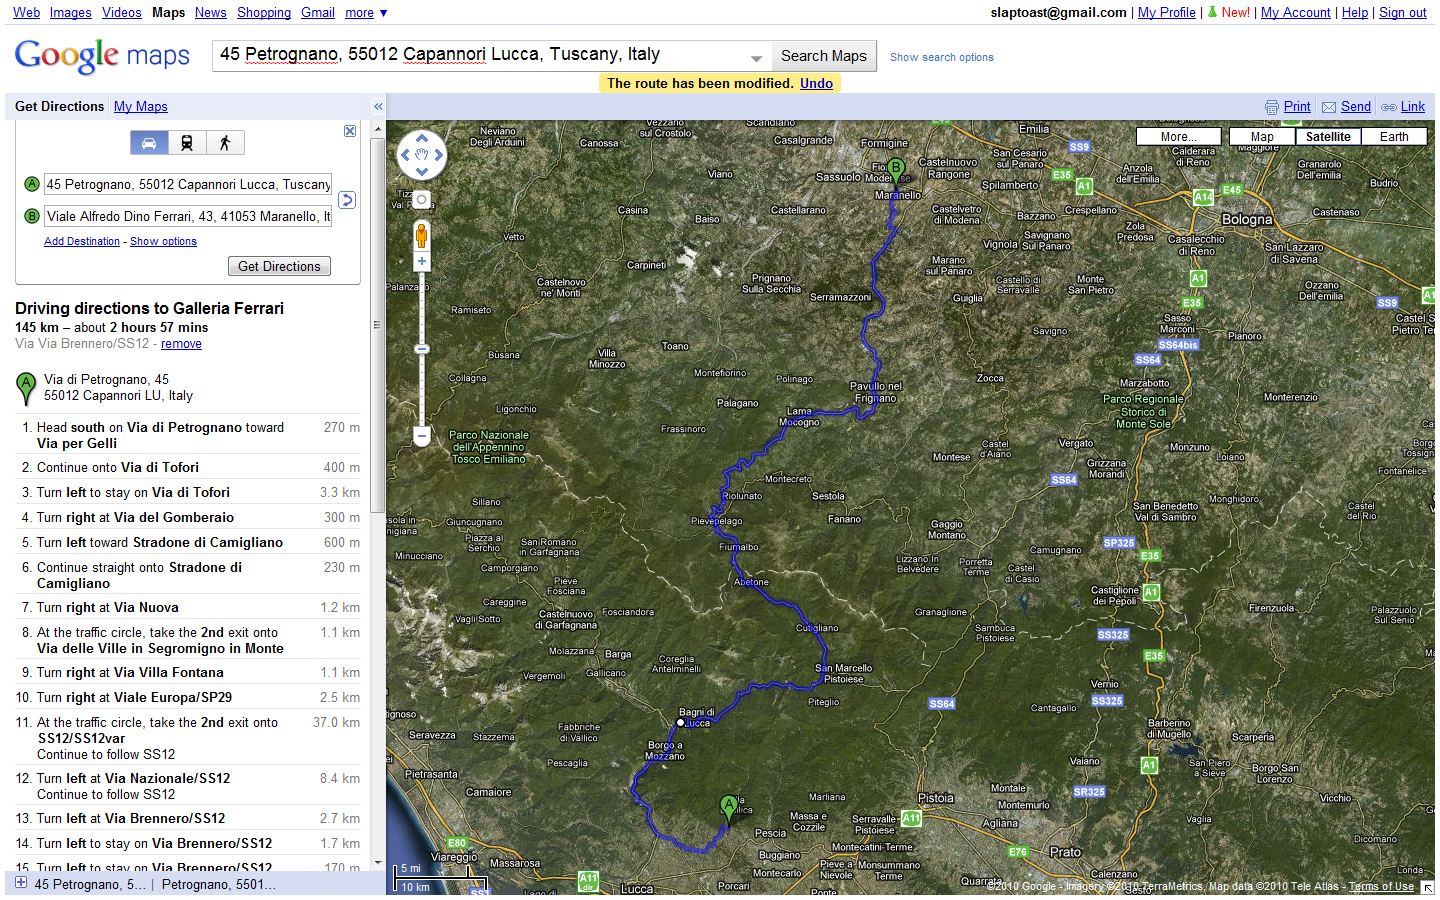This screenshot has width=1440, height=900.
Task: Click the zoom slider handle
Action: click(x=422, y=349)
